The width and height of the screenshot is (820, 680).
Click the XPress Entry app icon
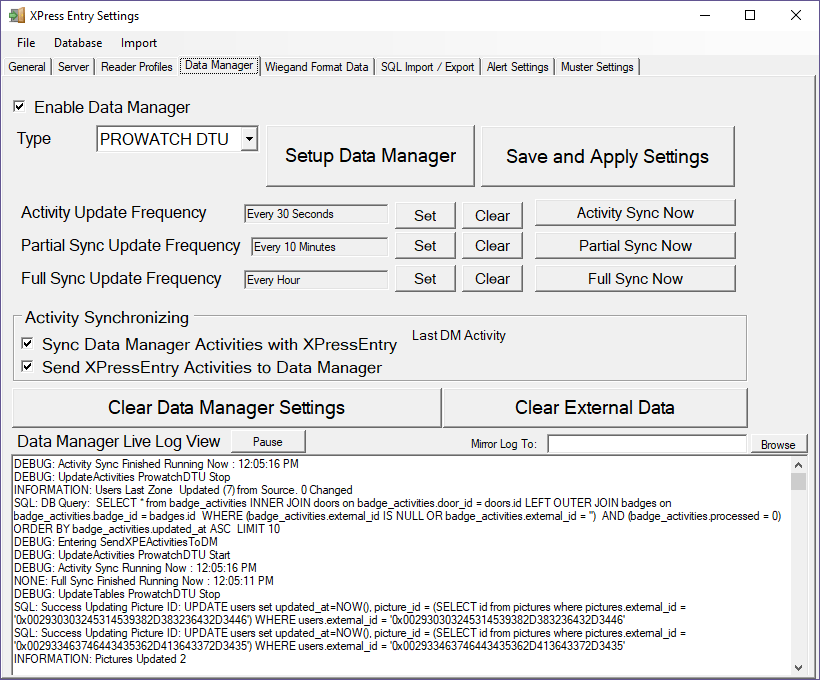[x=16, y=16]
